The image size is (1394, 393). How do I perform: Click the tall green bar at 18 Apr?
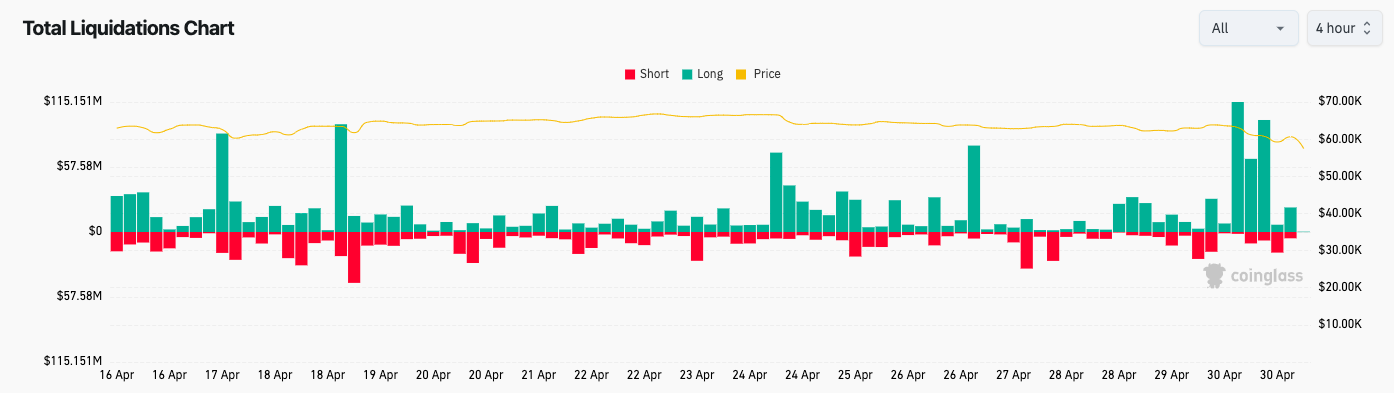341,178
